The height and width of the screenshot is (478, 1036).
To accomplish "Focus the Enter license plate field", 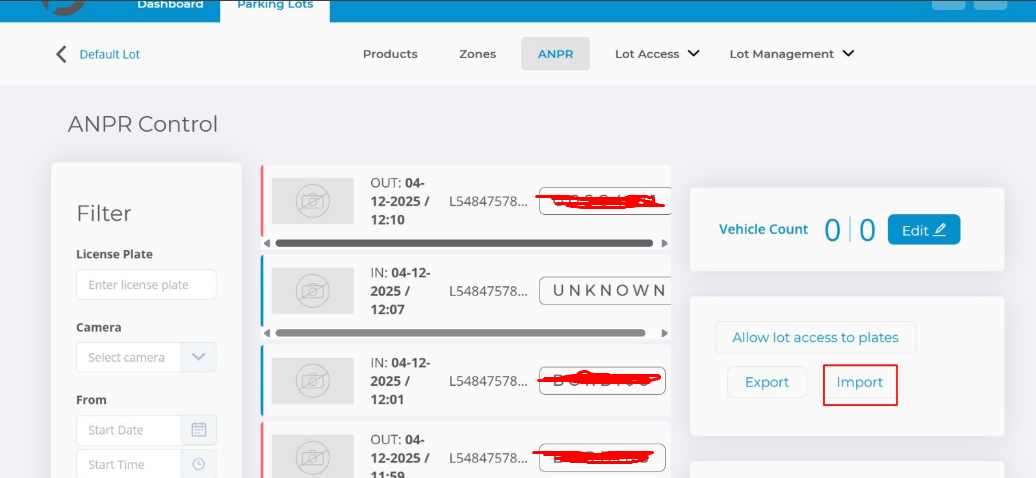I will click(146, 285).
